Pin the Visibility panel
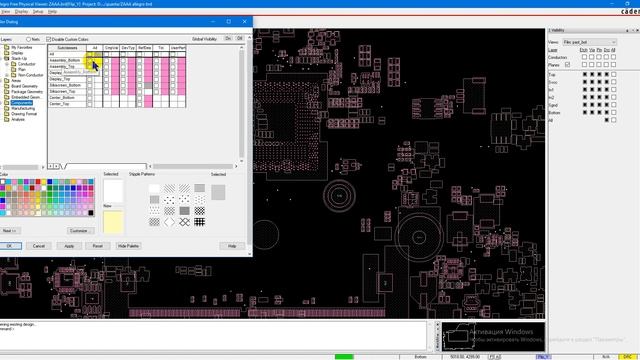 click(x=627, y=31)
